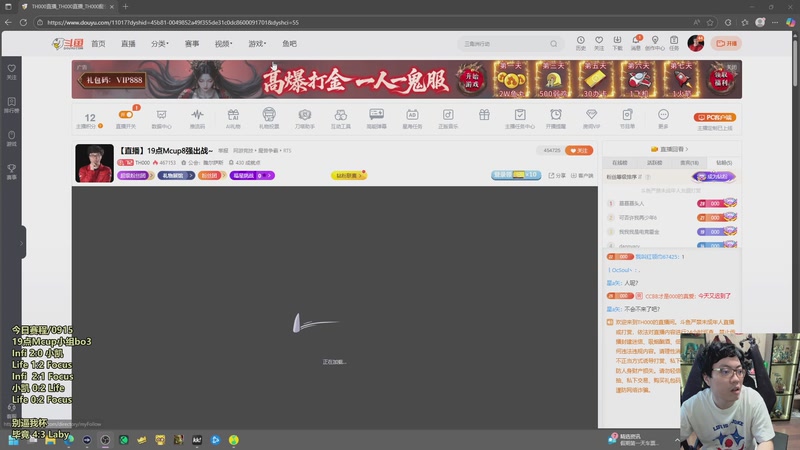
Task: Click the search input field
Action: point(505,44)
